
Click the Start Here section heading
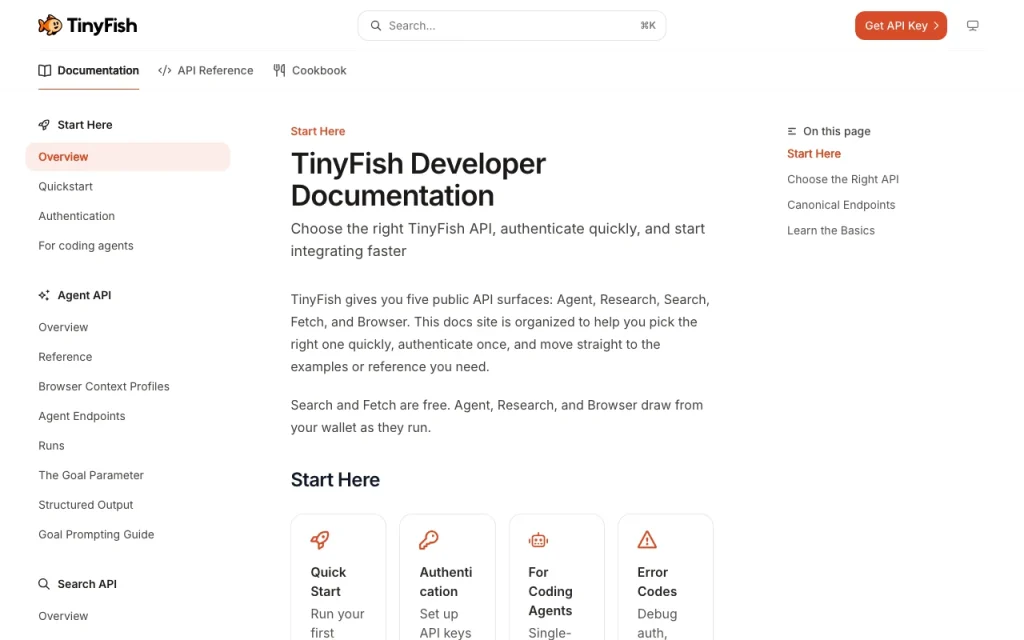pos(335,479)
